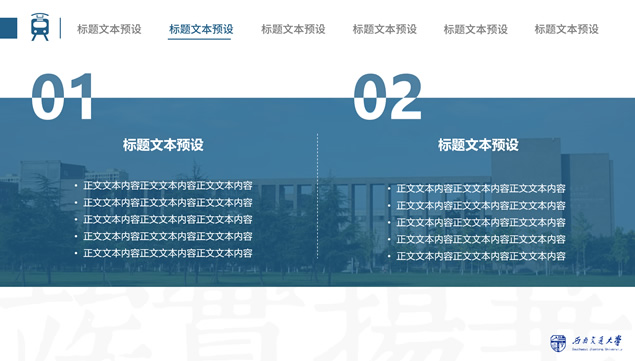Select the third bullet line in right column

pos(481,222)
